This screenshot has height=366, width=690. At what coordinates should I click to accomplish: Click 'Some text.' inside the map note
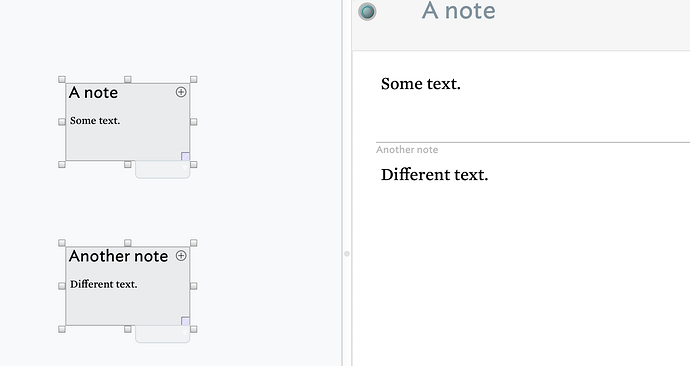95,121
